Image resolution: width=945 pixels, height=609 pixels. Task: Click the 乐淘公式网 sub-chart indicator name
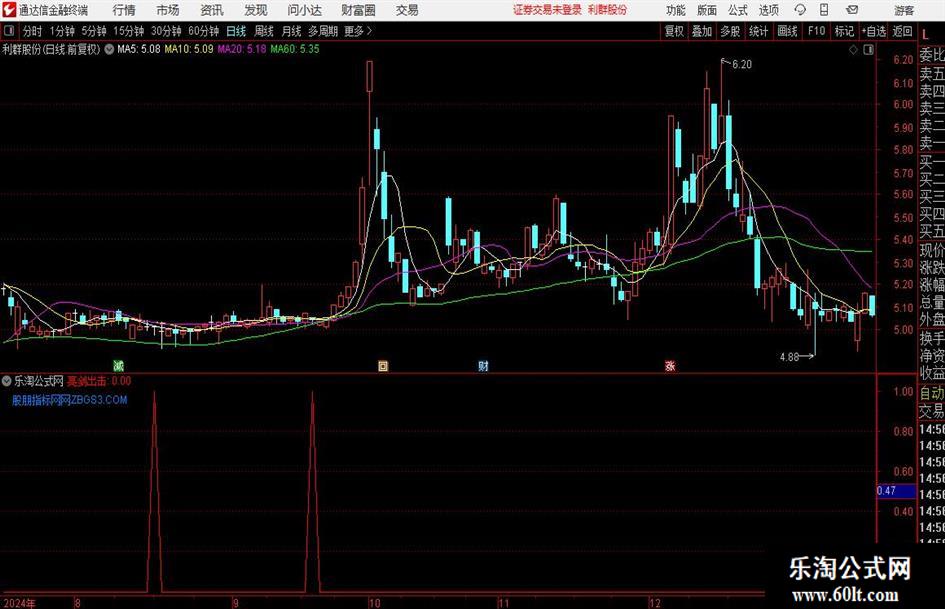(x=39, y=381)
